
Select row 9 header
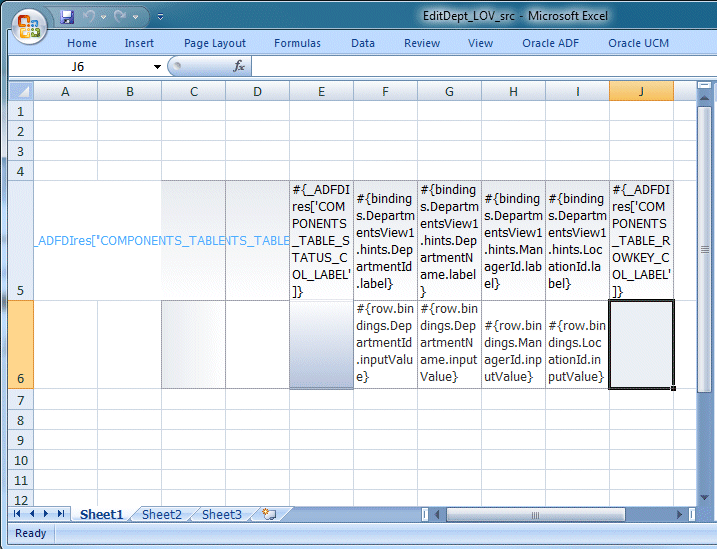click(21, 440)
